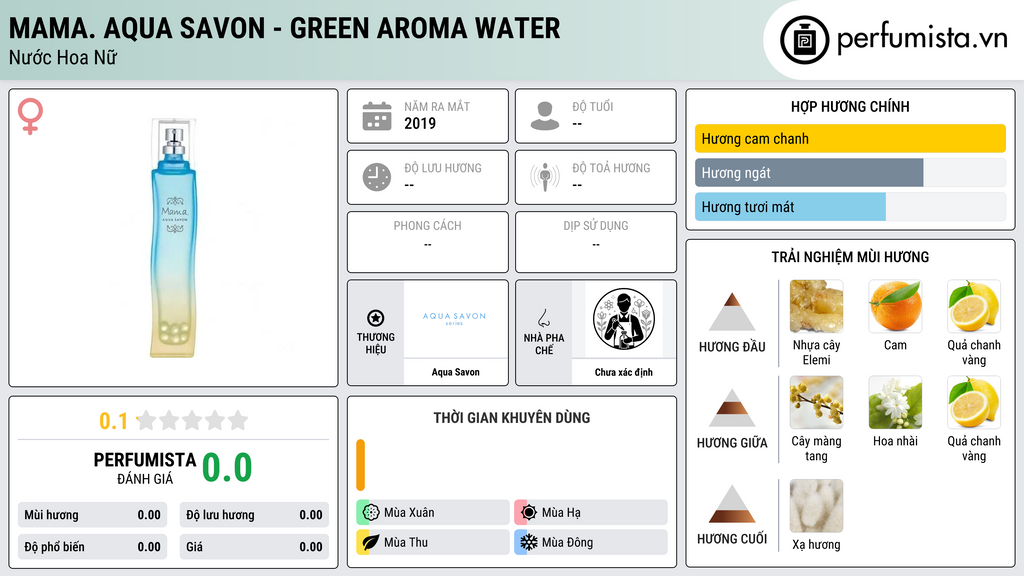Click the Mùa Xuân season label
1024x576 pixels.
tap(409, 513)
